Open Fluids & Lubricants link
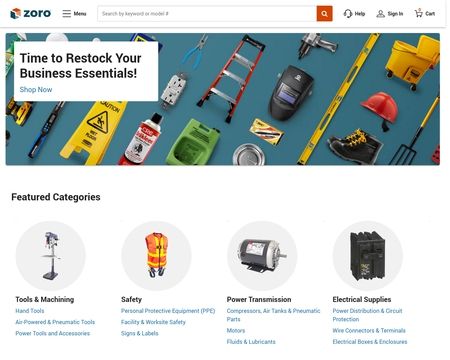 (x=251, y=342)
